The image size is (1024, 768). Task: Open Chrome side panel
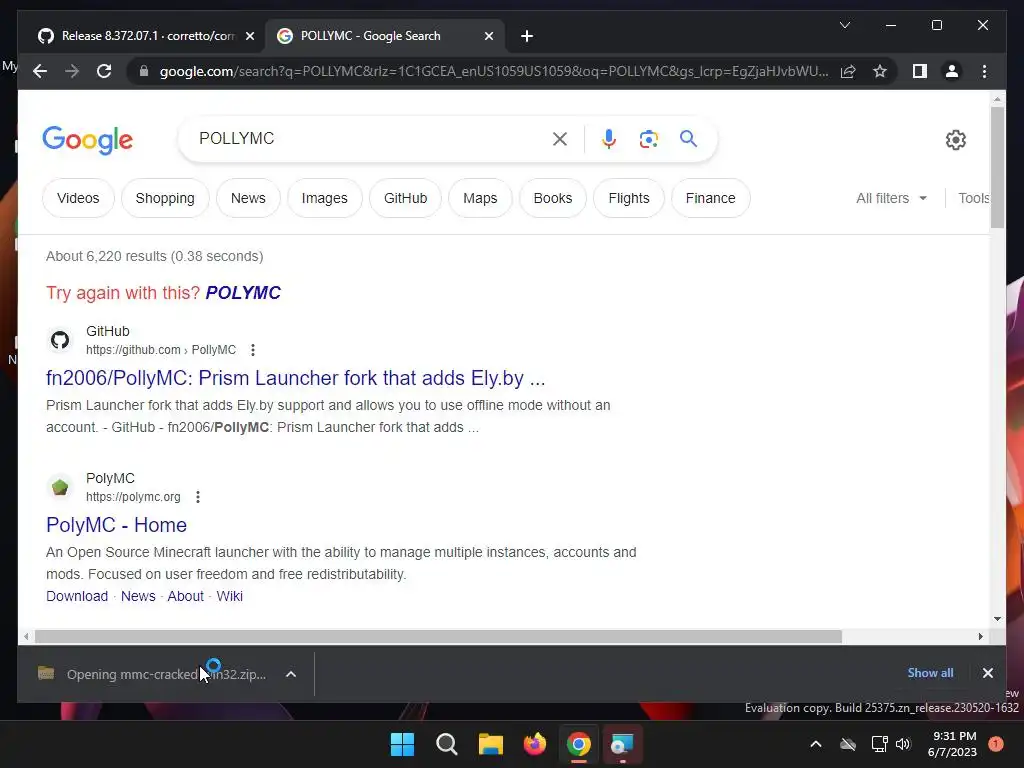(920, 71)
